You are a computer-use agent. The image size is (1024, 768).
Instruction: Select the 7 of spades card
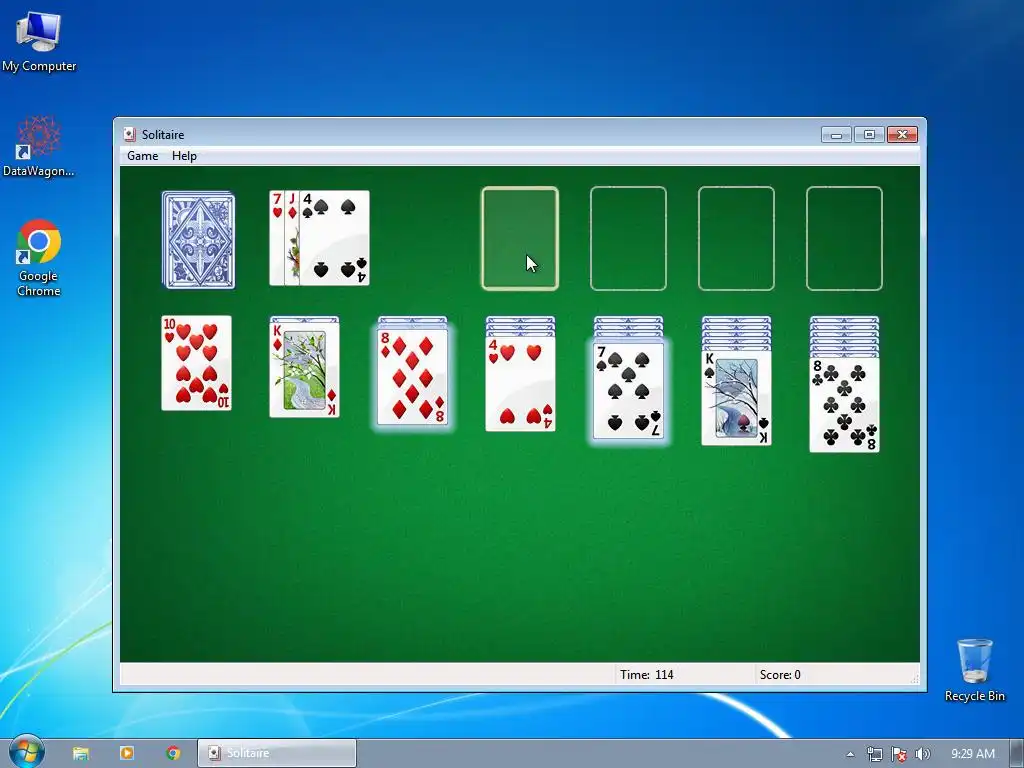(628, 391)
